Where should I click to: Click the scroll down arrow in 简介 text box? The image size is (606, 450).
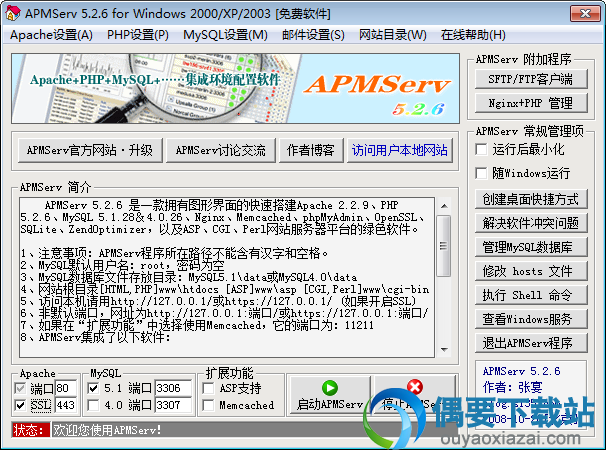click(444, 349)
